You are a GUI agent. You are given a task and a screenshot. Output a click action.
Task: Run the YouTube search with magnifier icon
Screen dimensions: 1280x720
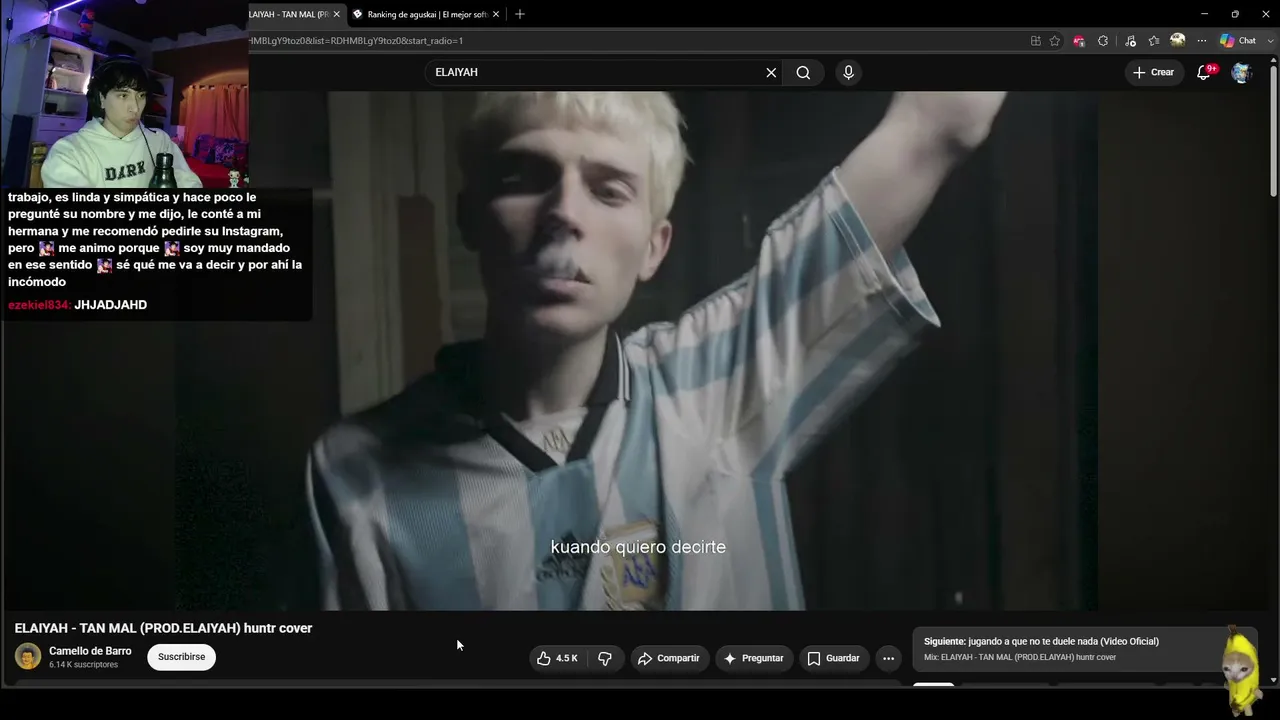pos(803,72)
